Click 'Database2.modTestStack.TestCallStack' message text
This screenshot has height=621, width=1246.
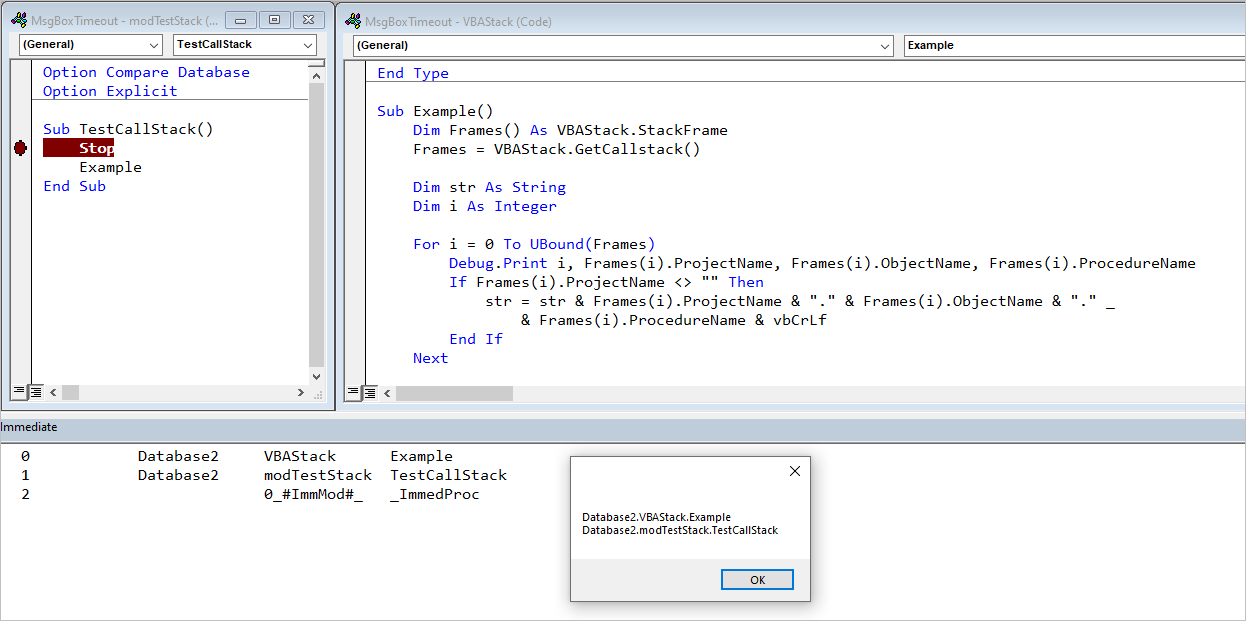[680, 530]
